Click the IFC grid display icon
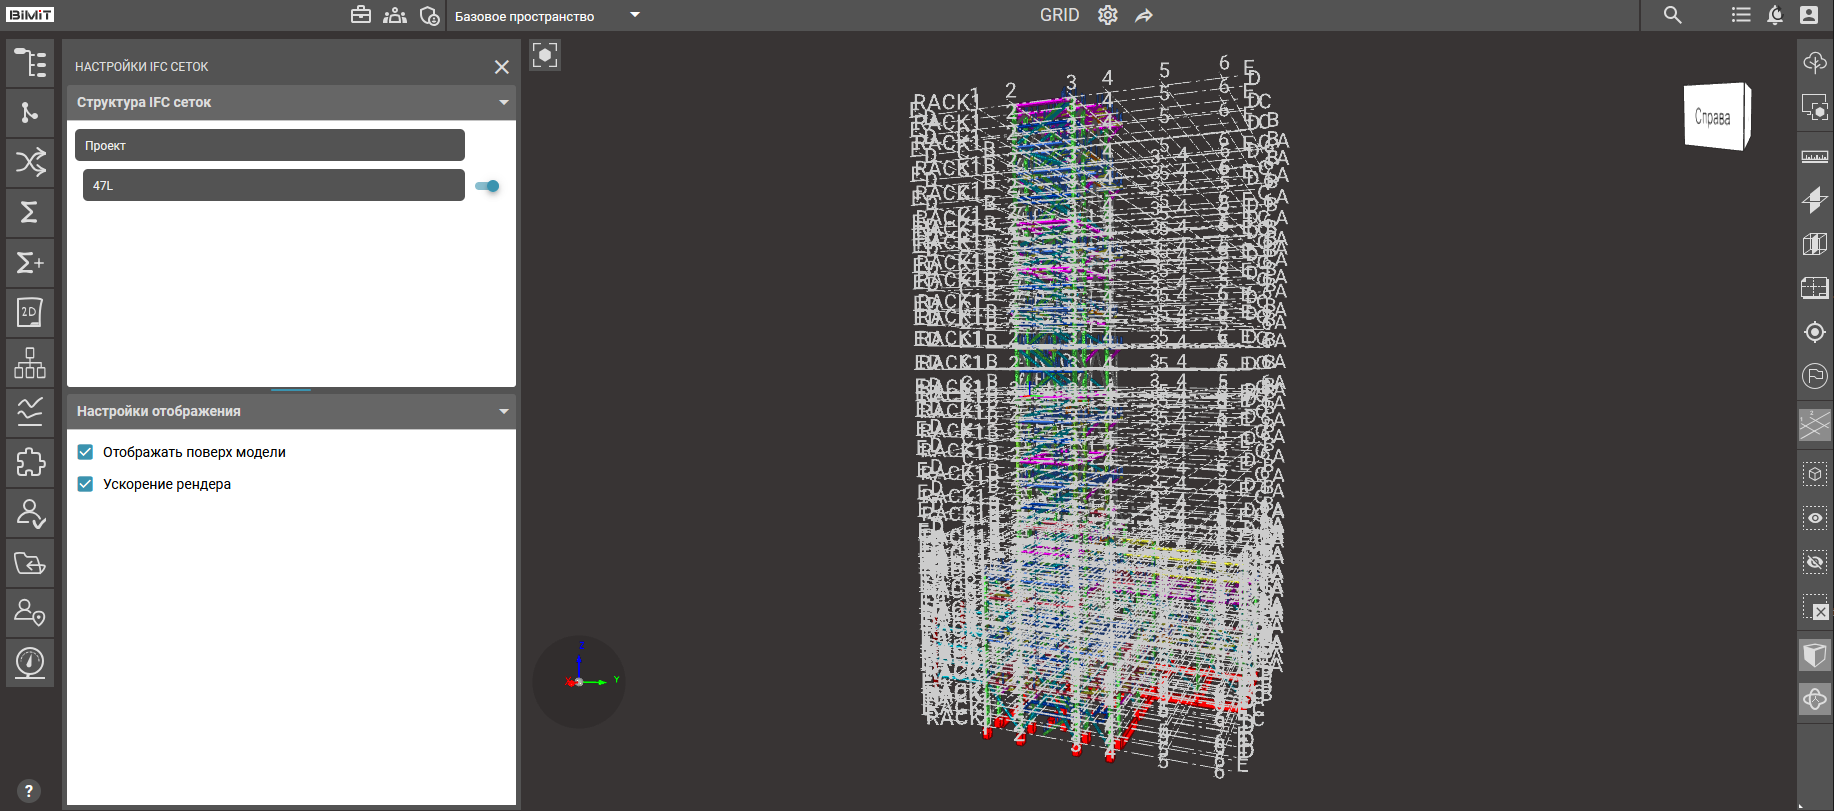 [1814, 425]
